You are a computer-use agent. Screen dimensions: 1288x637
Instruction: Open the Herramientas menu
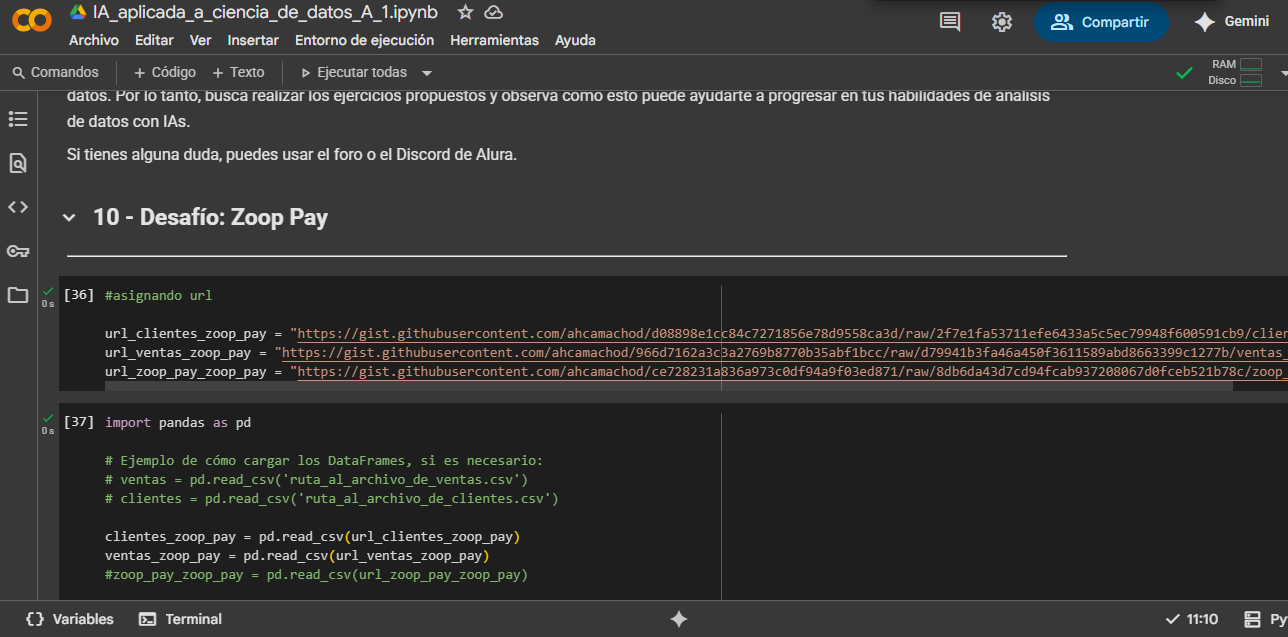point(494,40)
